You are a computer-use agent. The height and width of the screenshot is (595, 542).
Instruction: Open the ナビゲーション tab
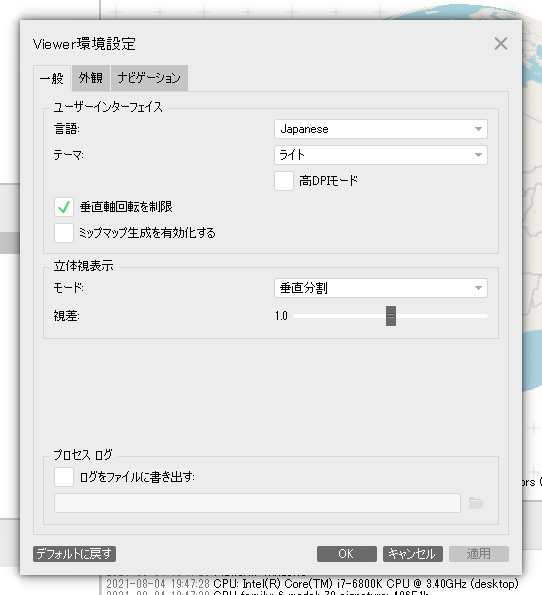pos(149,78)
